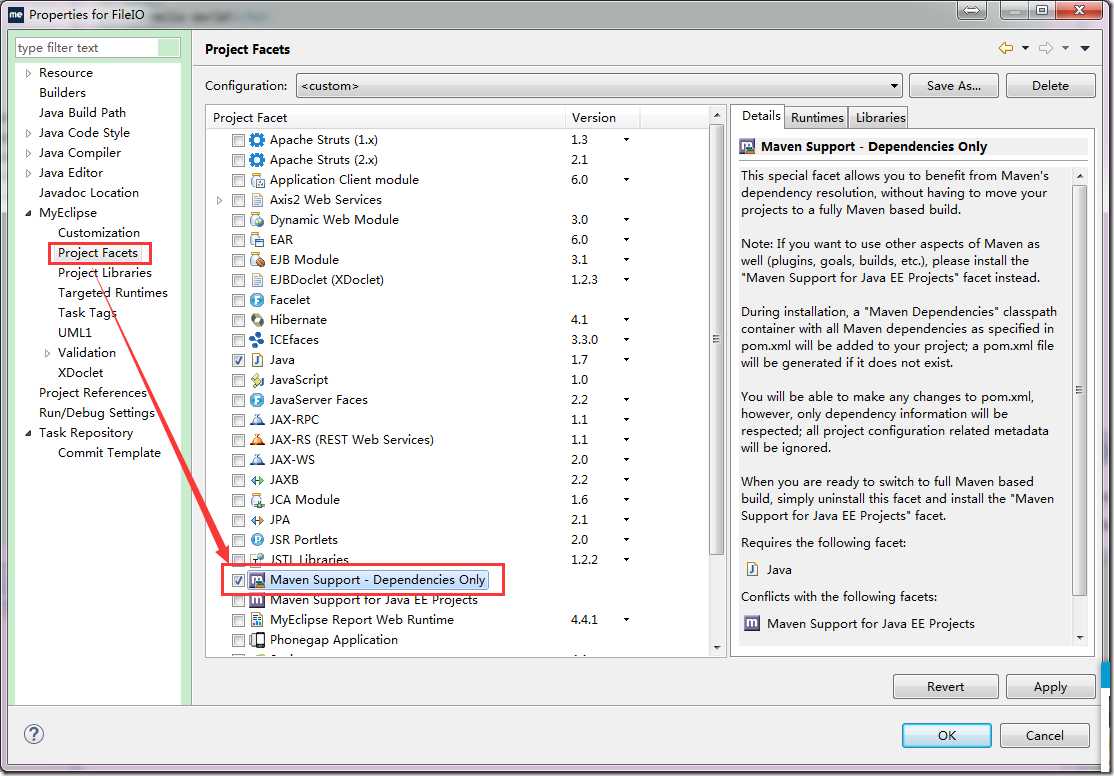Click the JCA Module icon

coord(256,500)
